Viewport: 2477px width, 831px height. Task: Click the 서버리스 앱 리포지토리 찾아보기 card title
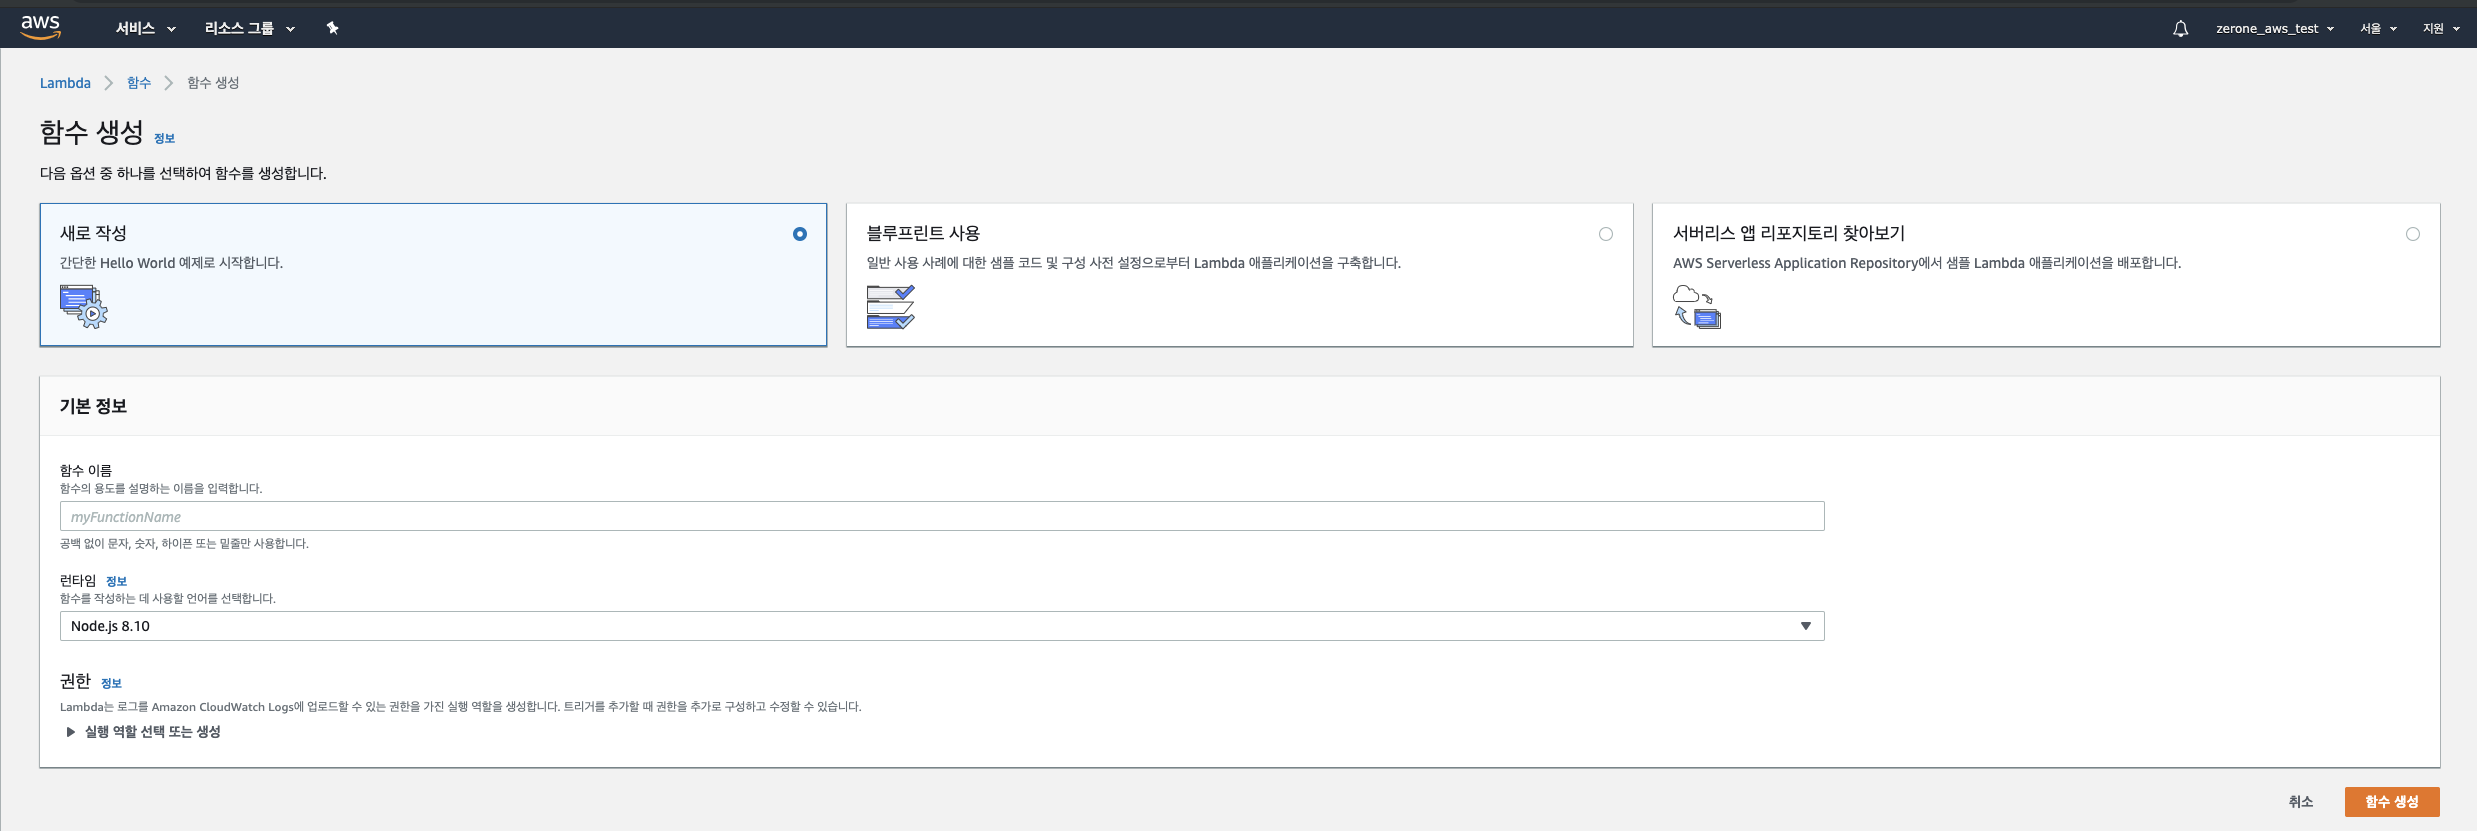(x=1789, y=233)
